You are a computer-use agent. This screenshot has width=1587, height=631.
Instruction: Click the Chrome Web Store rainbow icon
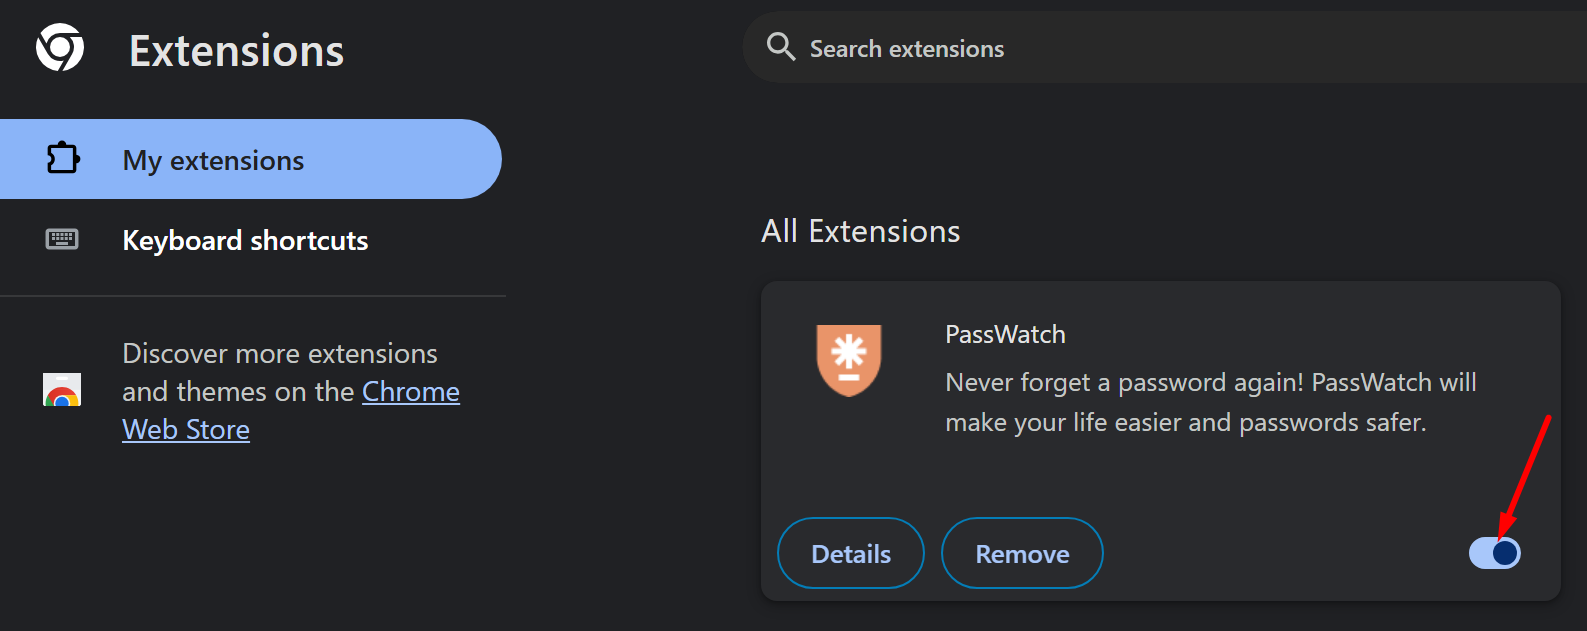coord(62,389)
